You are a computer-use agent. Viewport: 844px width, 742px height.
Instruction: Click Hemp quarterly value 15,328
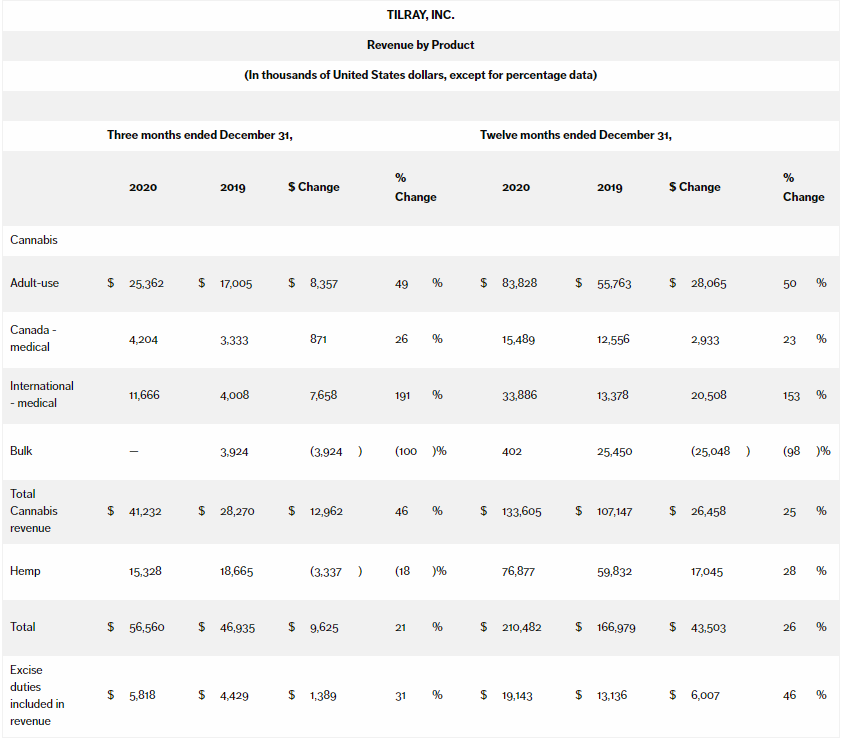tap(145, 571)
